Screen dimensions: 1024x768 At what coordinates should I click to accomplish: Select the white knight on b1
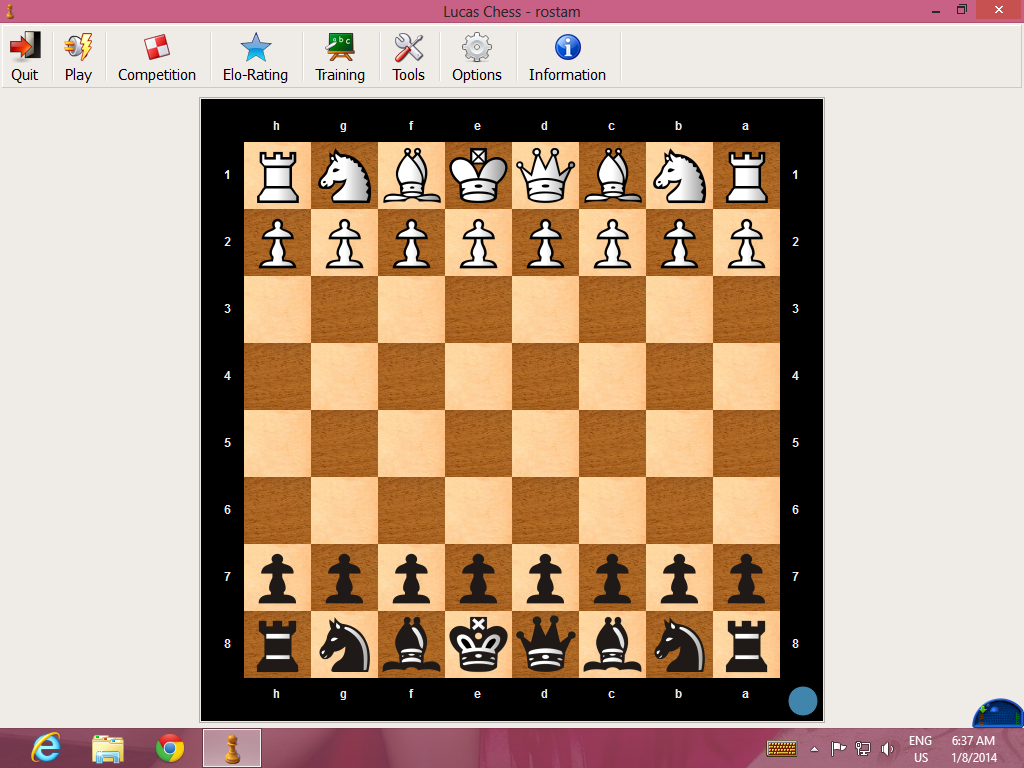(679, 175)
